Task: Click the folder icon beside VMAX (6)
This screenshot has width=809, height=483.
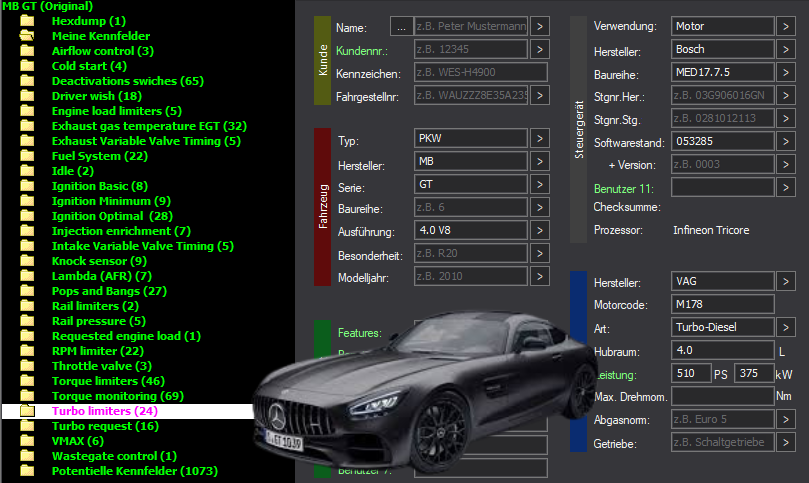Action: pos(27,441)
